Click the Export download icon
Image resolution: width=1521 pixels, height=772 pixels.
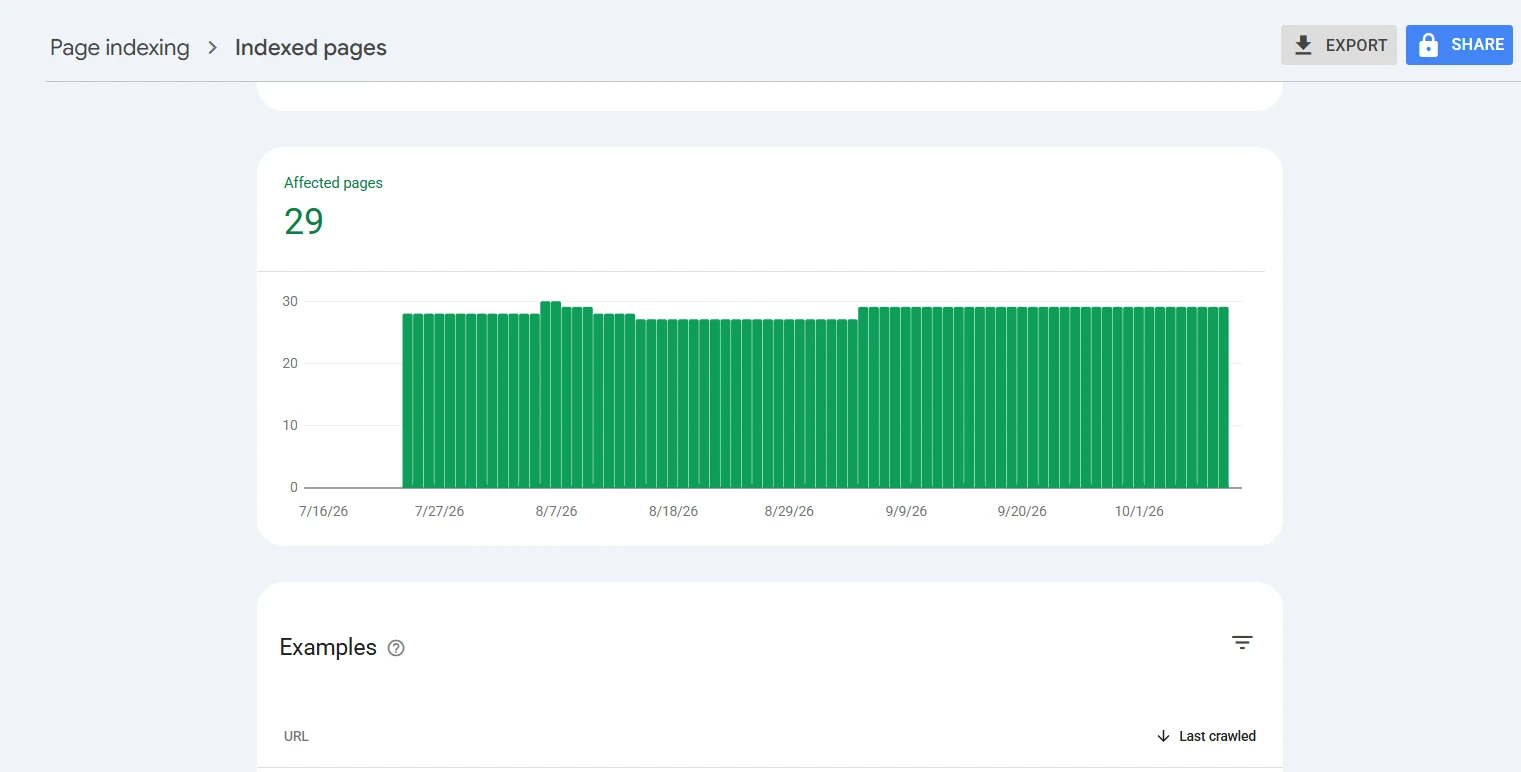point(1303,45)
